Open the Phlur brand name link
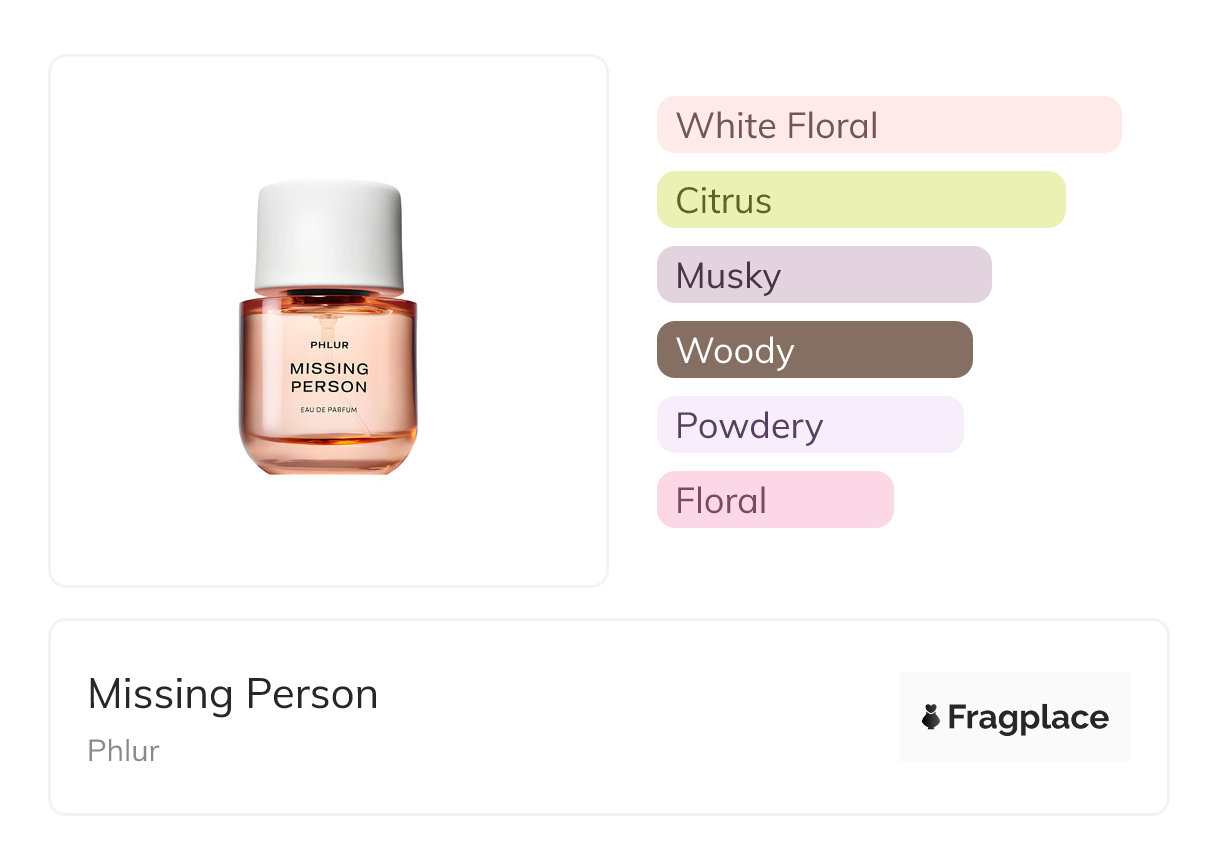The image size is (1218, 864). point(123,751)
